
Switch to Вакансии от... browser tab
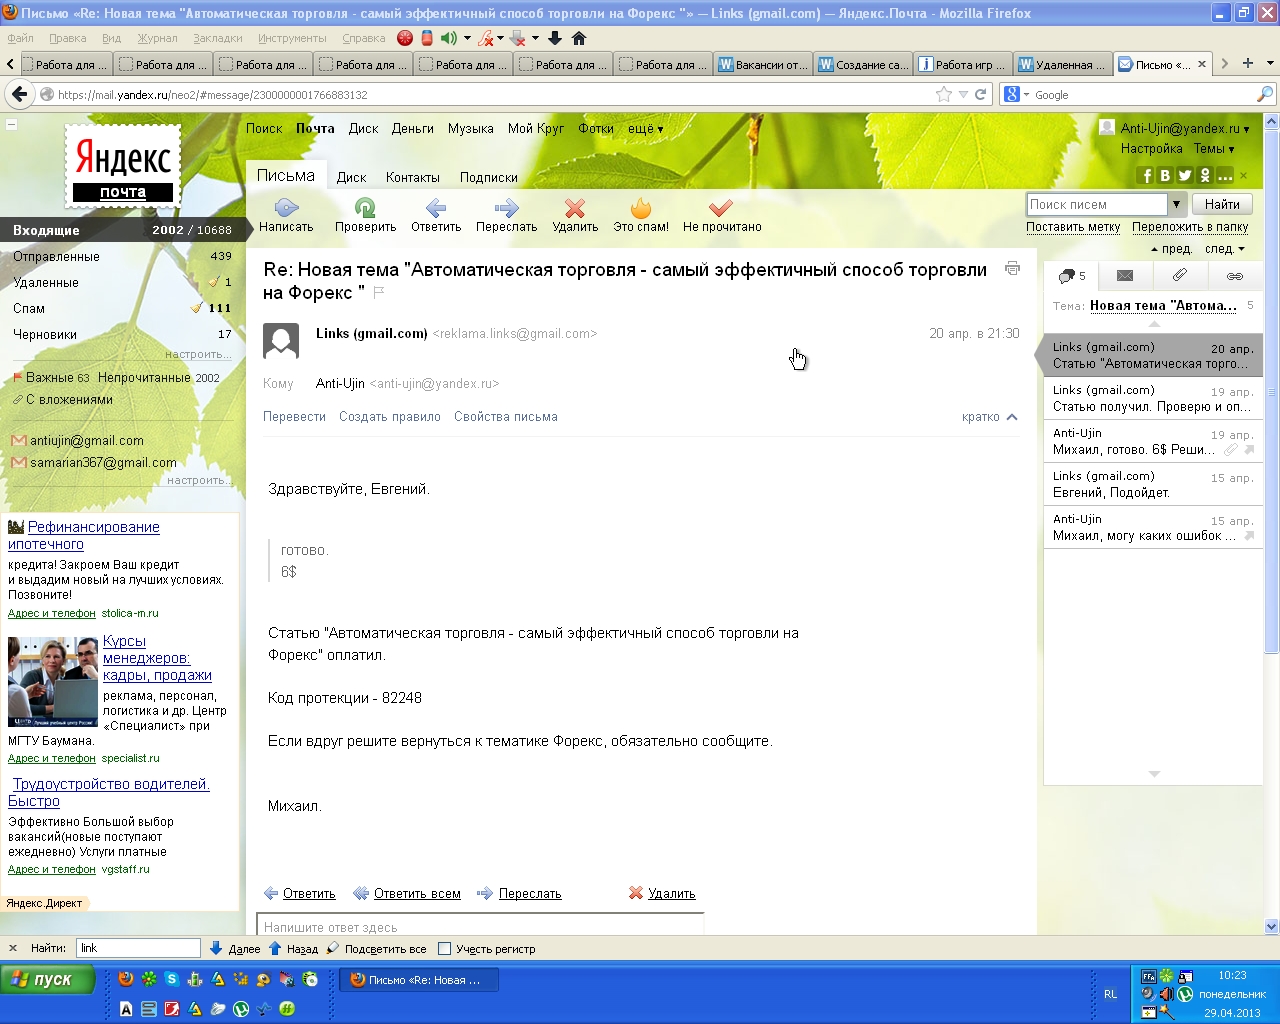(762, 64)
